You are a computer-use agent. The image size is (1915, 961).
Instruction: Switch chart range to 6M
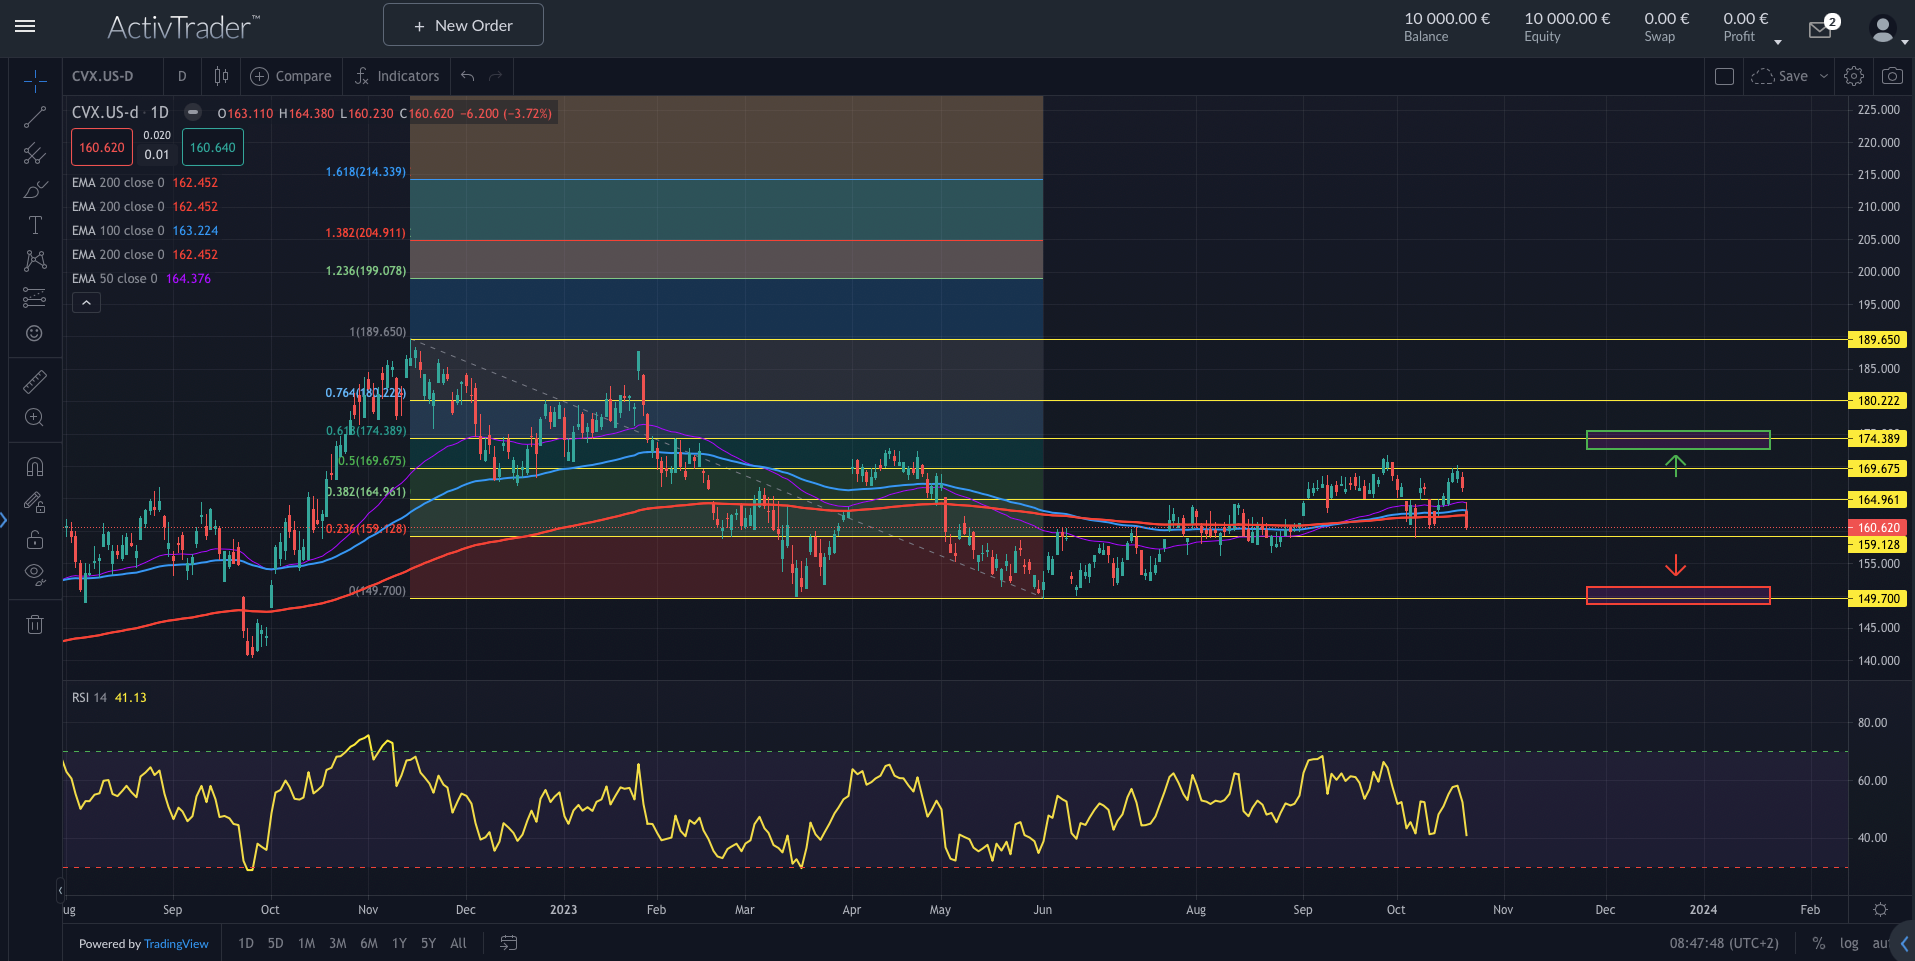coord(369,943)
